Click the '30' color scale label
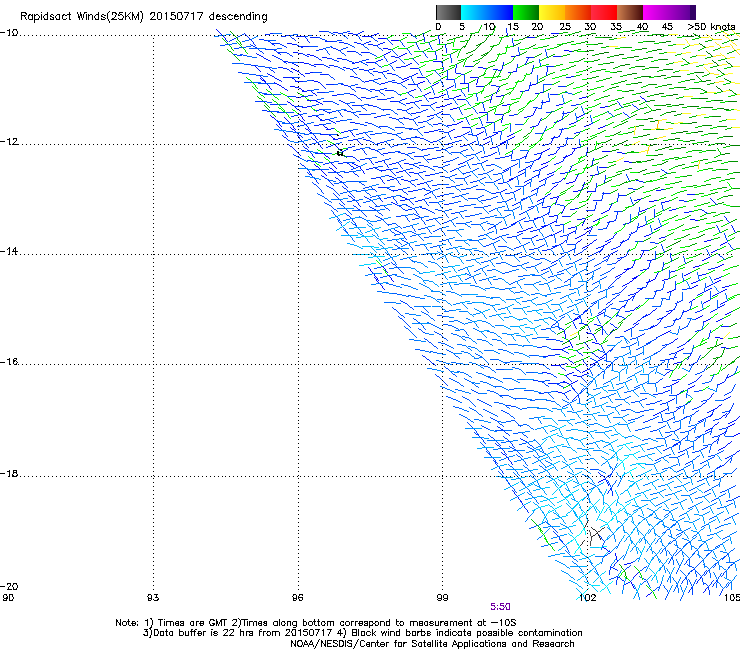This screenshot has height=650, width=740. [590, 27]
